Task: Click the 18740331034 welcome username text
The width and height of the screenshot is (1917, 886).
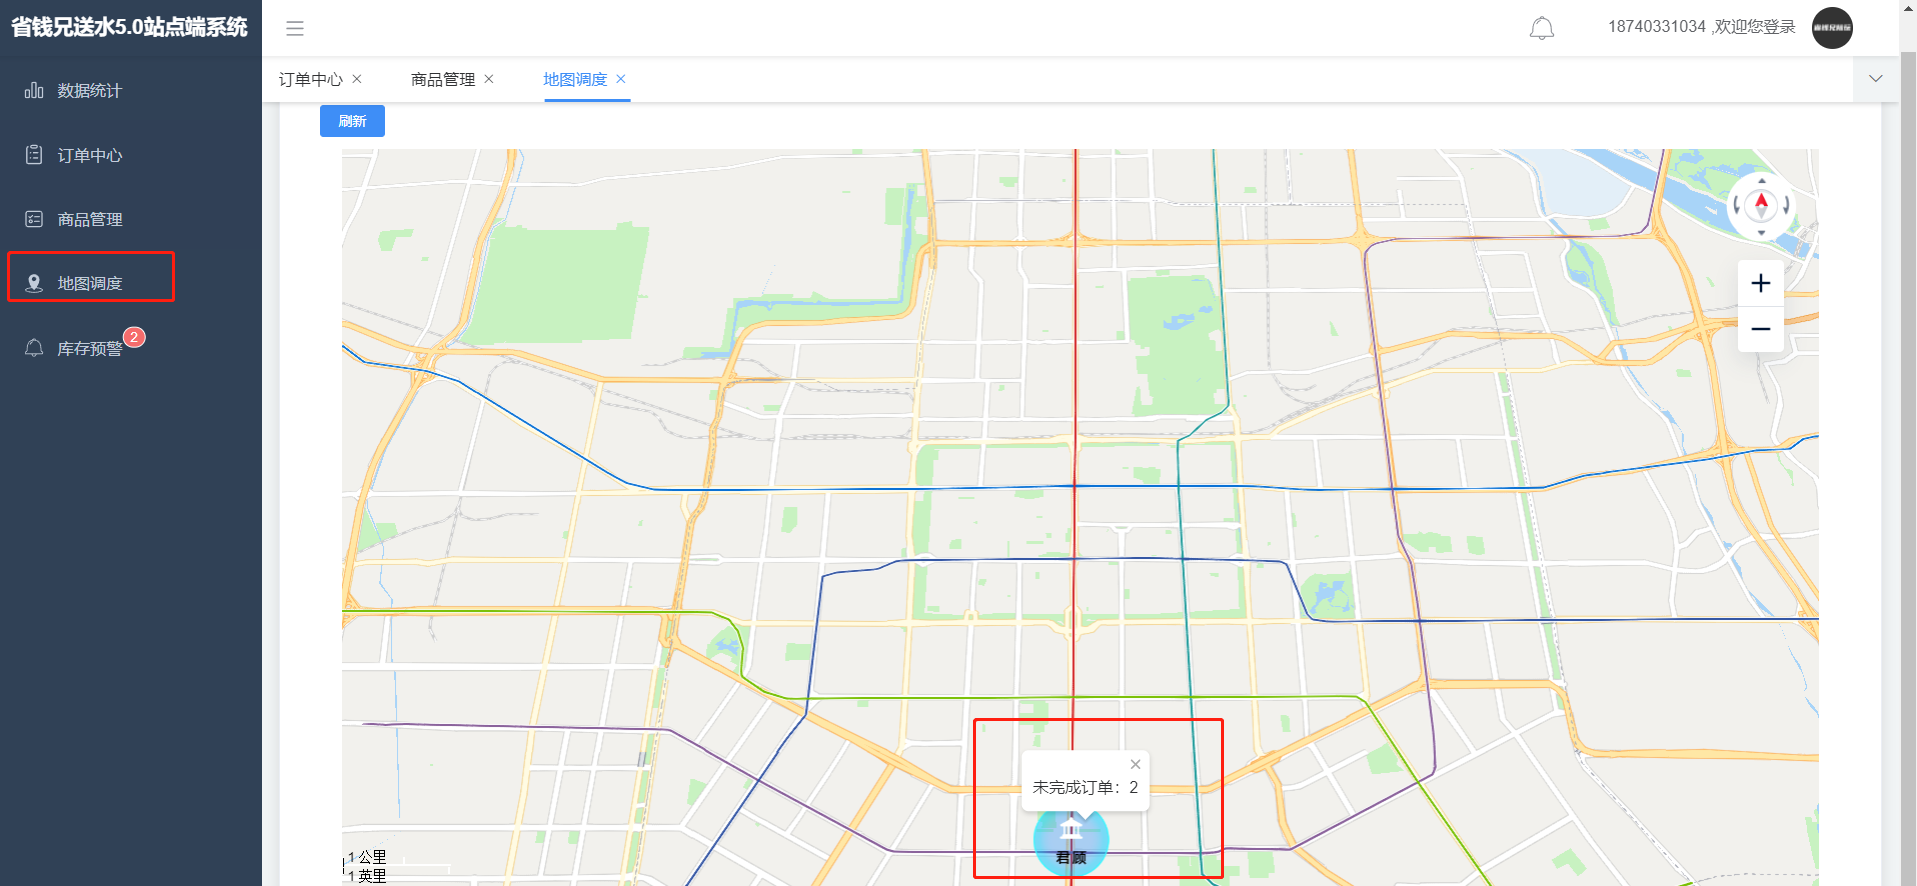Action: coord(1701,27)
